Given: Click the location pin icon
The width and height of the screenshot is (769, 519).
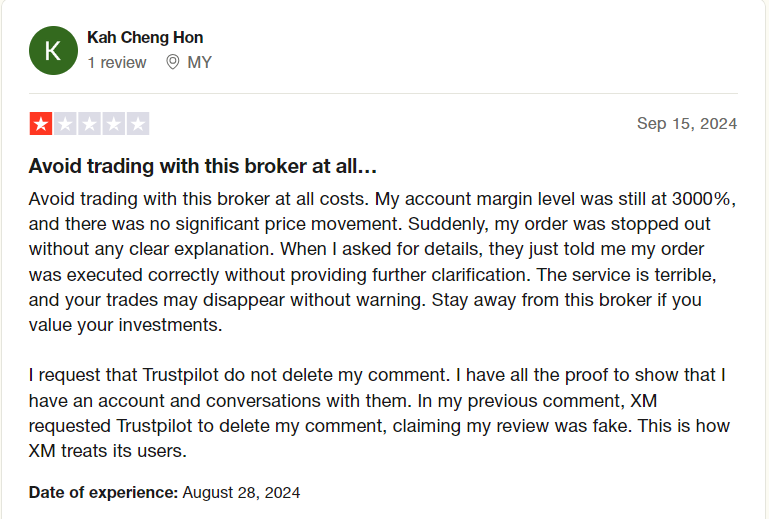Looking at the screenshot, I should [x=173, y=62].
